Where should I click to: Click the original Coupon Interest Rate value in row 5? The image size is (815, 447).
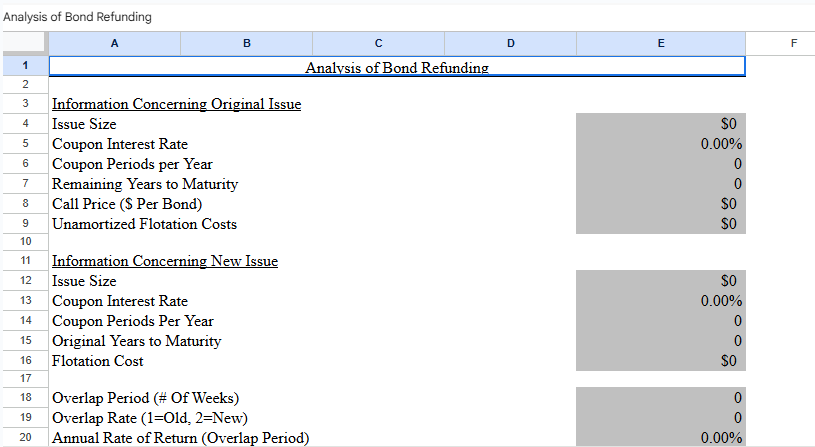[x=660, y=144]
